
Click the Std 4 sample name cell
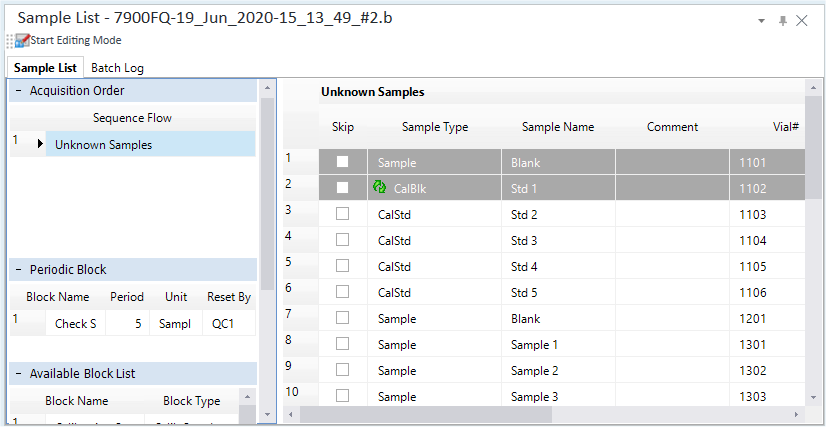pyautogui.click(x=558, y=266)
